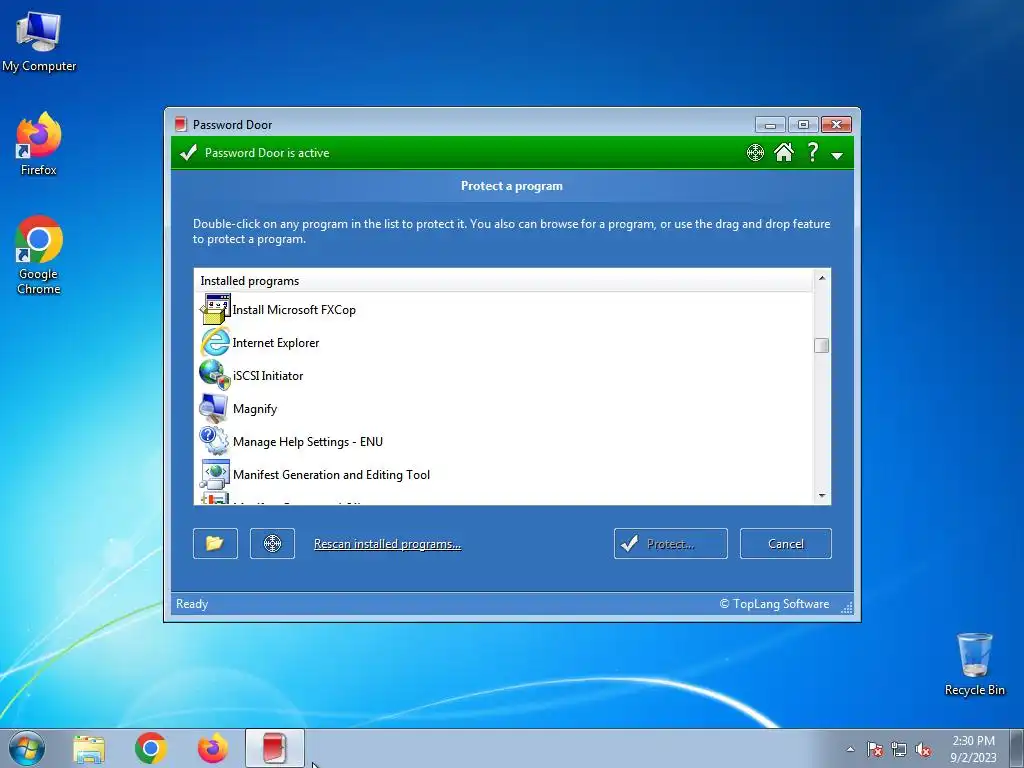The image size is (1024, 768).
Task: Open the Windows Start button
Action: [x=27, y=748]
